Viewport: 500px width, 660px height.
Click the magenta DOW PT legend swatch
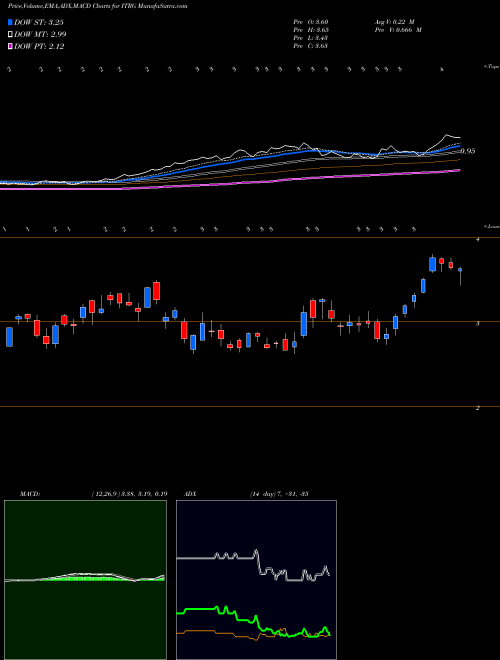coord(10,46)
